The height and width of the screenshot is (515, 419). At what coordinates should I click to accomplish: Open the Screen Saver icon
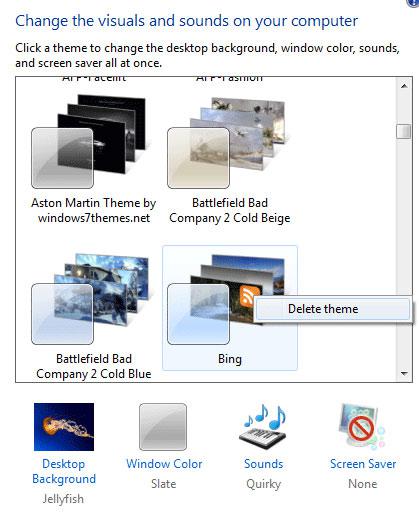(x=362, y=427)
